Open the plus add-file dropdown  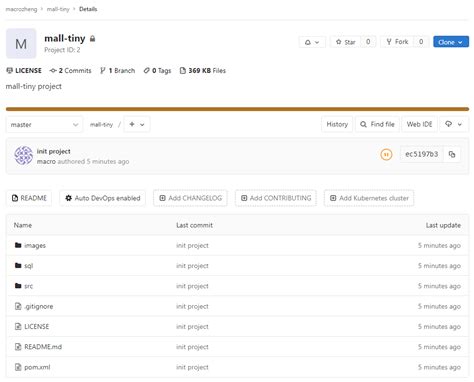point(137,125)
